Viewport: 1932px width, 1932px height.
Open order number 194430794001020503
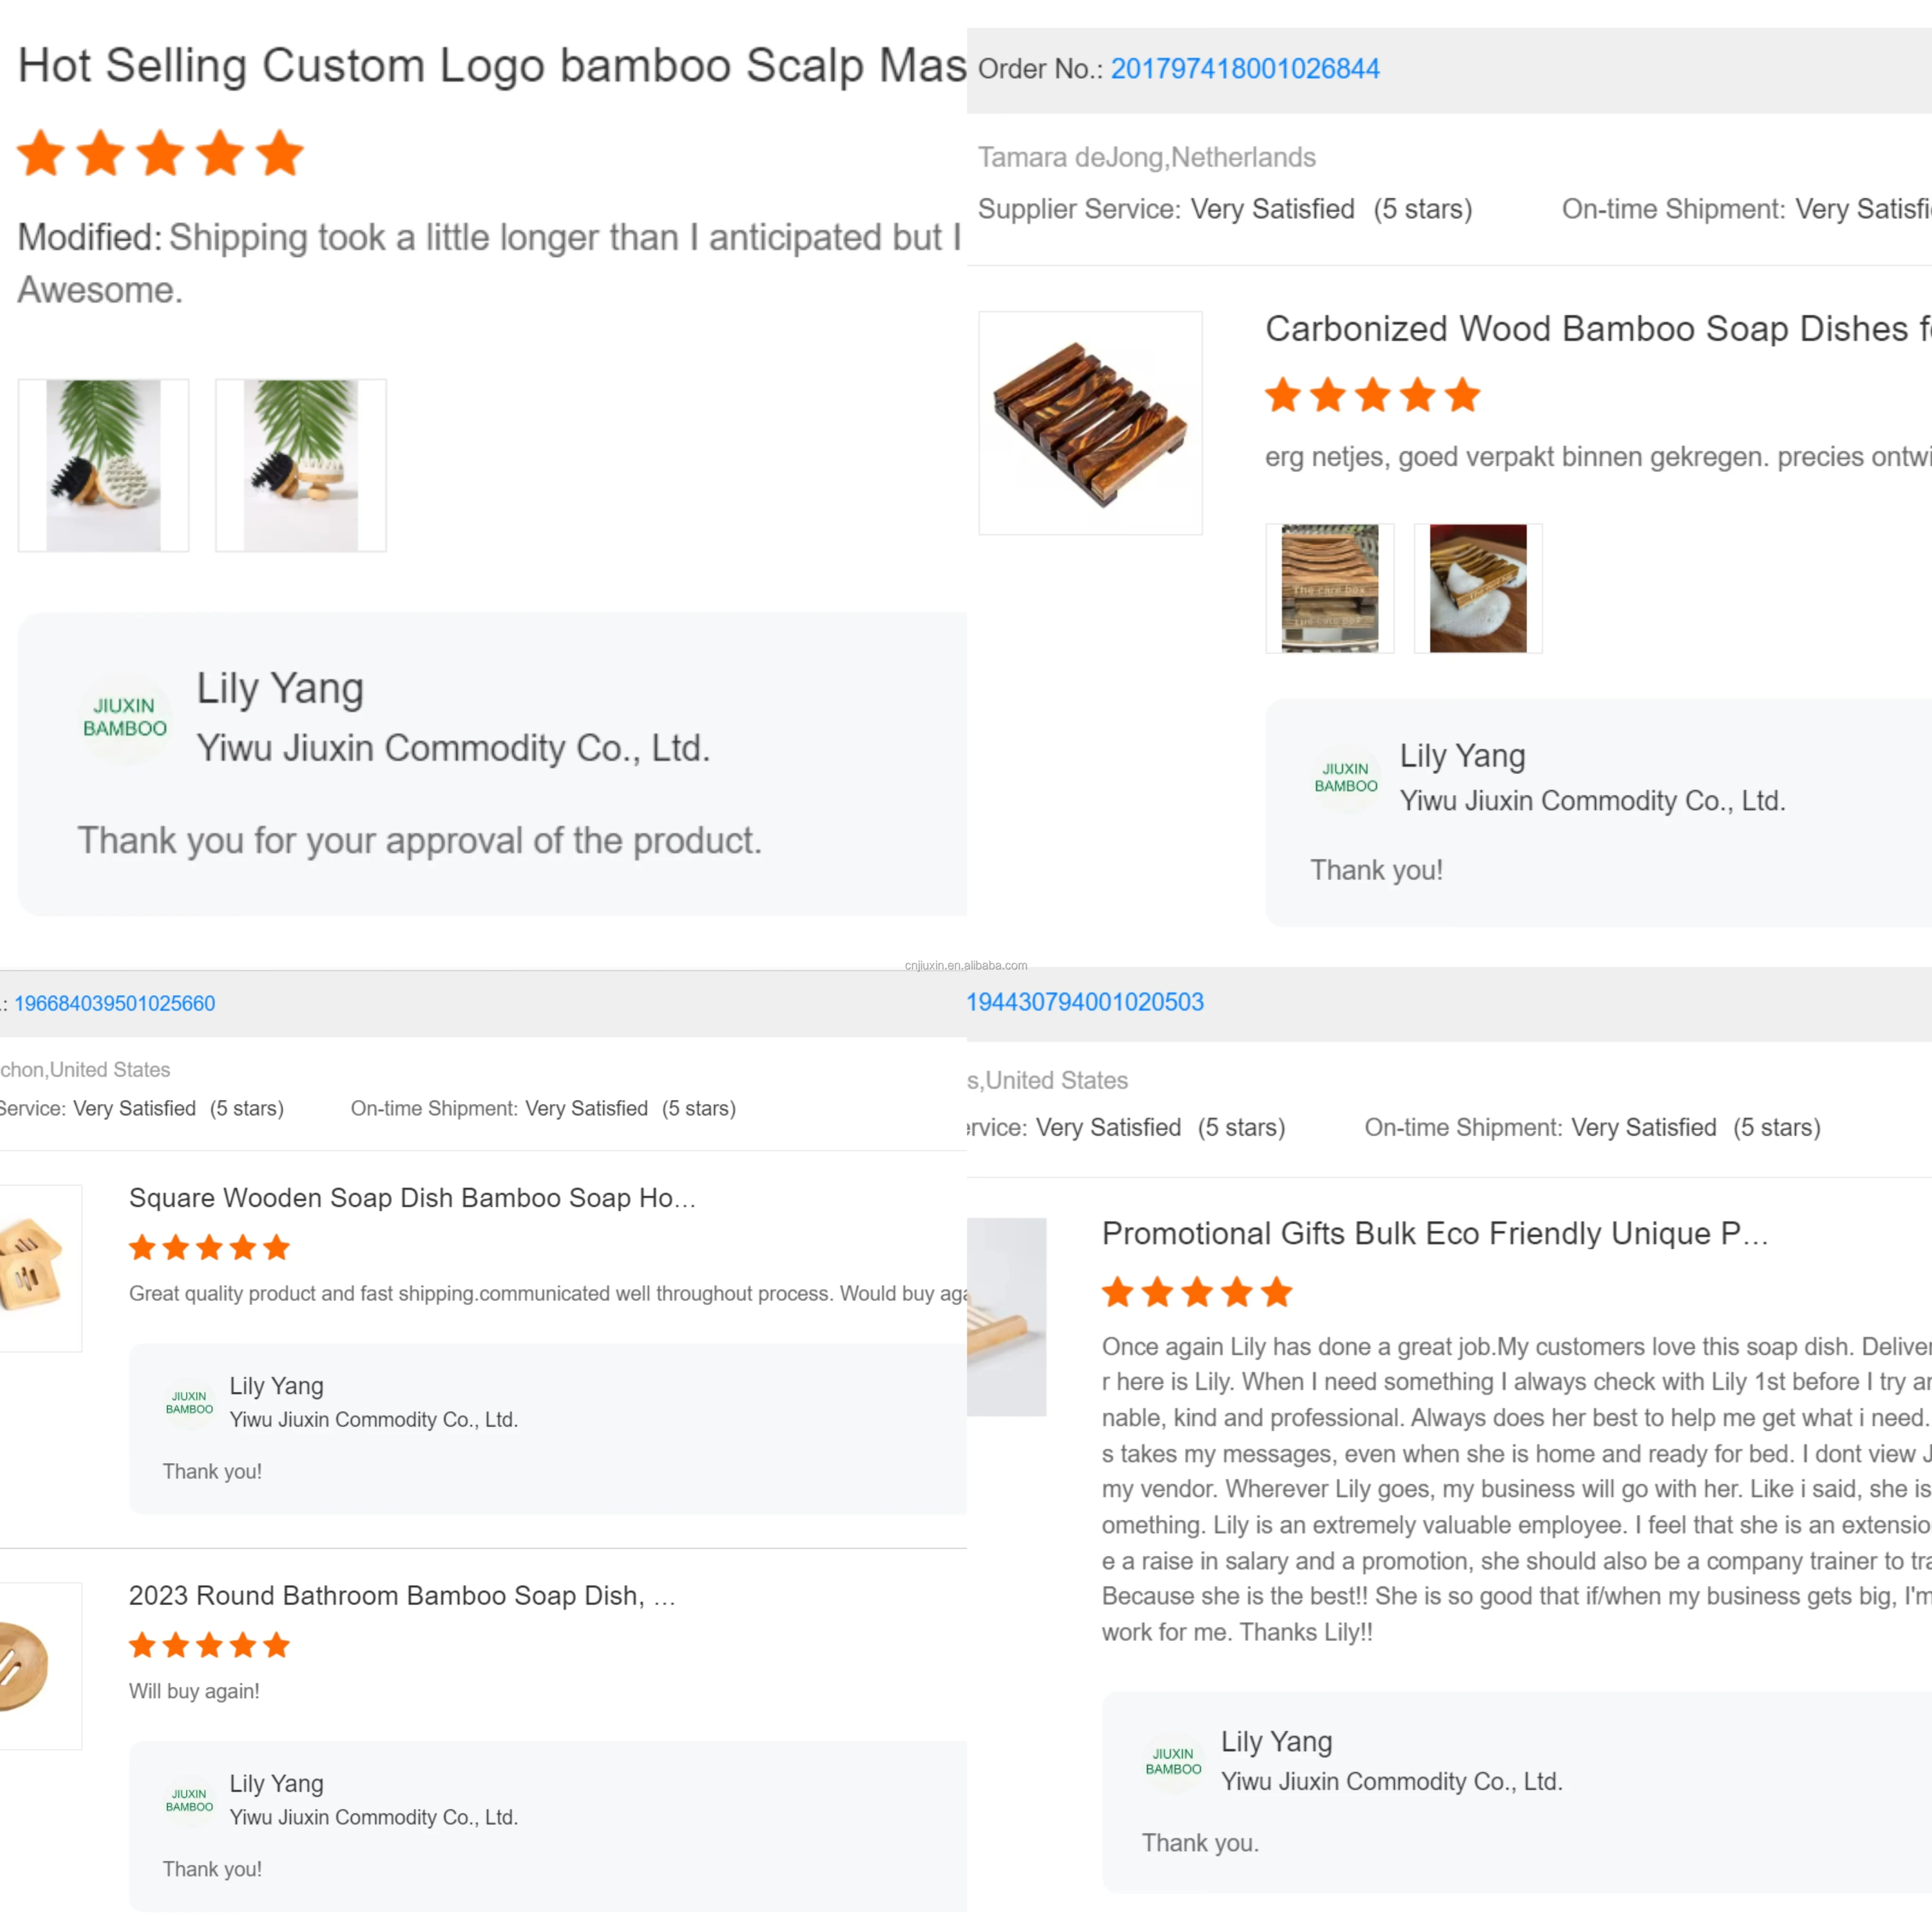click(x=1085, y=1002)
